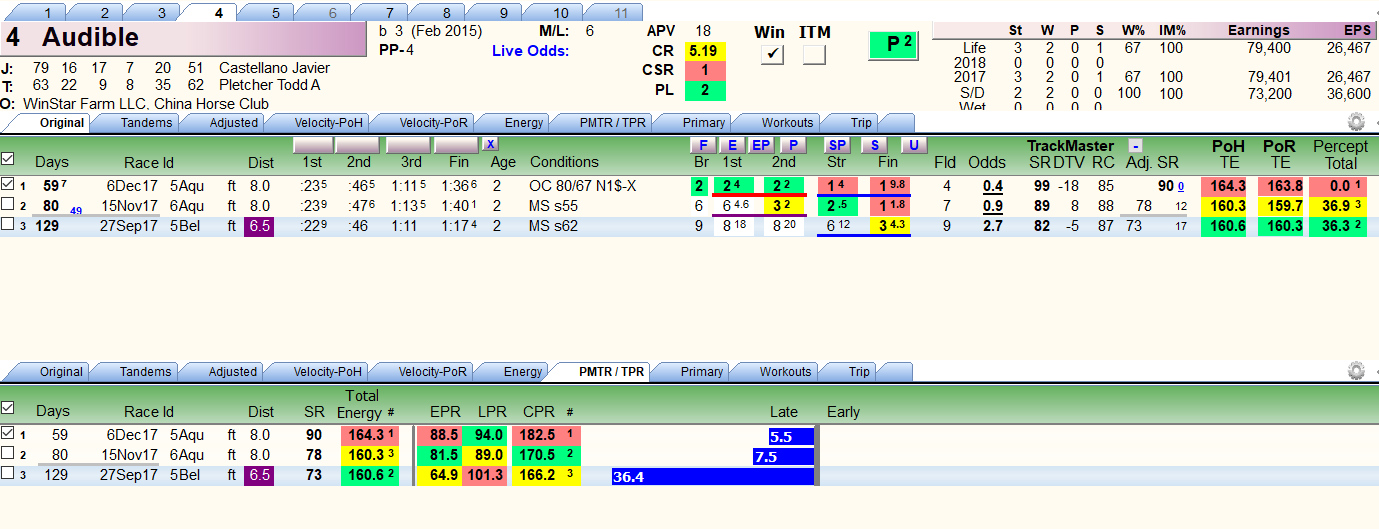Uncheck the 6Dec17 row in lower PMTR table
This screenshot has width=1379, height=529.
(x=8, y=434)
